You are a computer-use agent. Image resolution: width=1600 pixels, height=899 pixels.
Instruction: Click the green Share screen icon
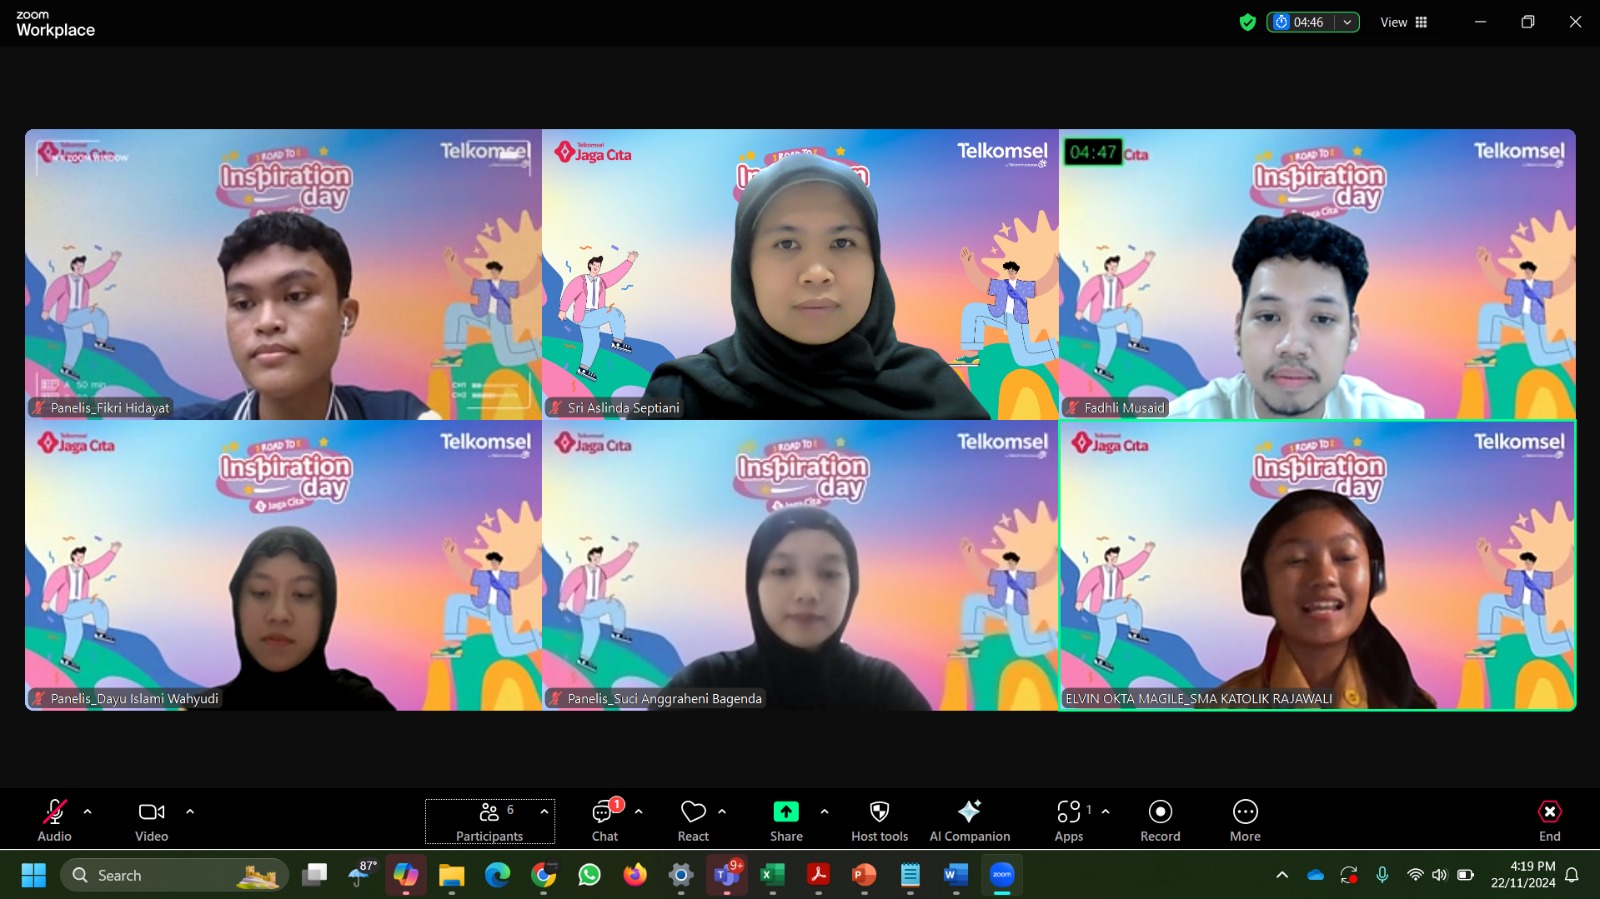point(786,812)
